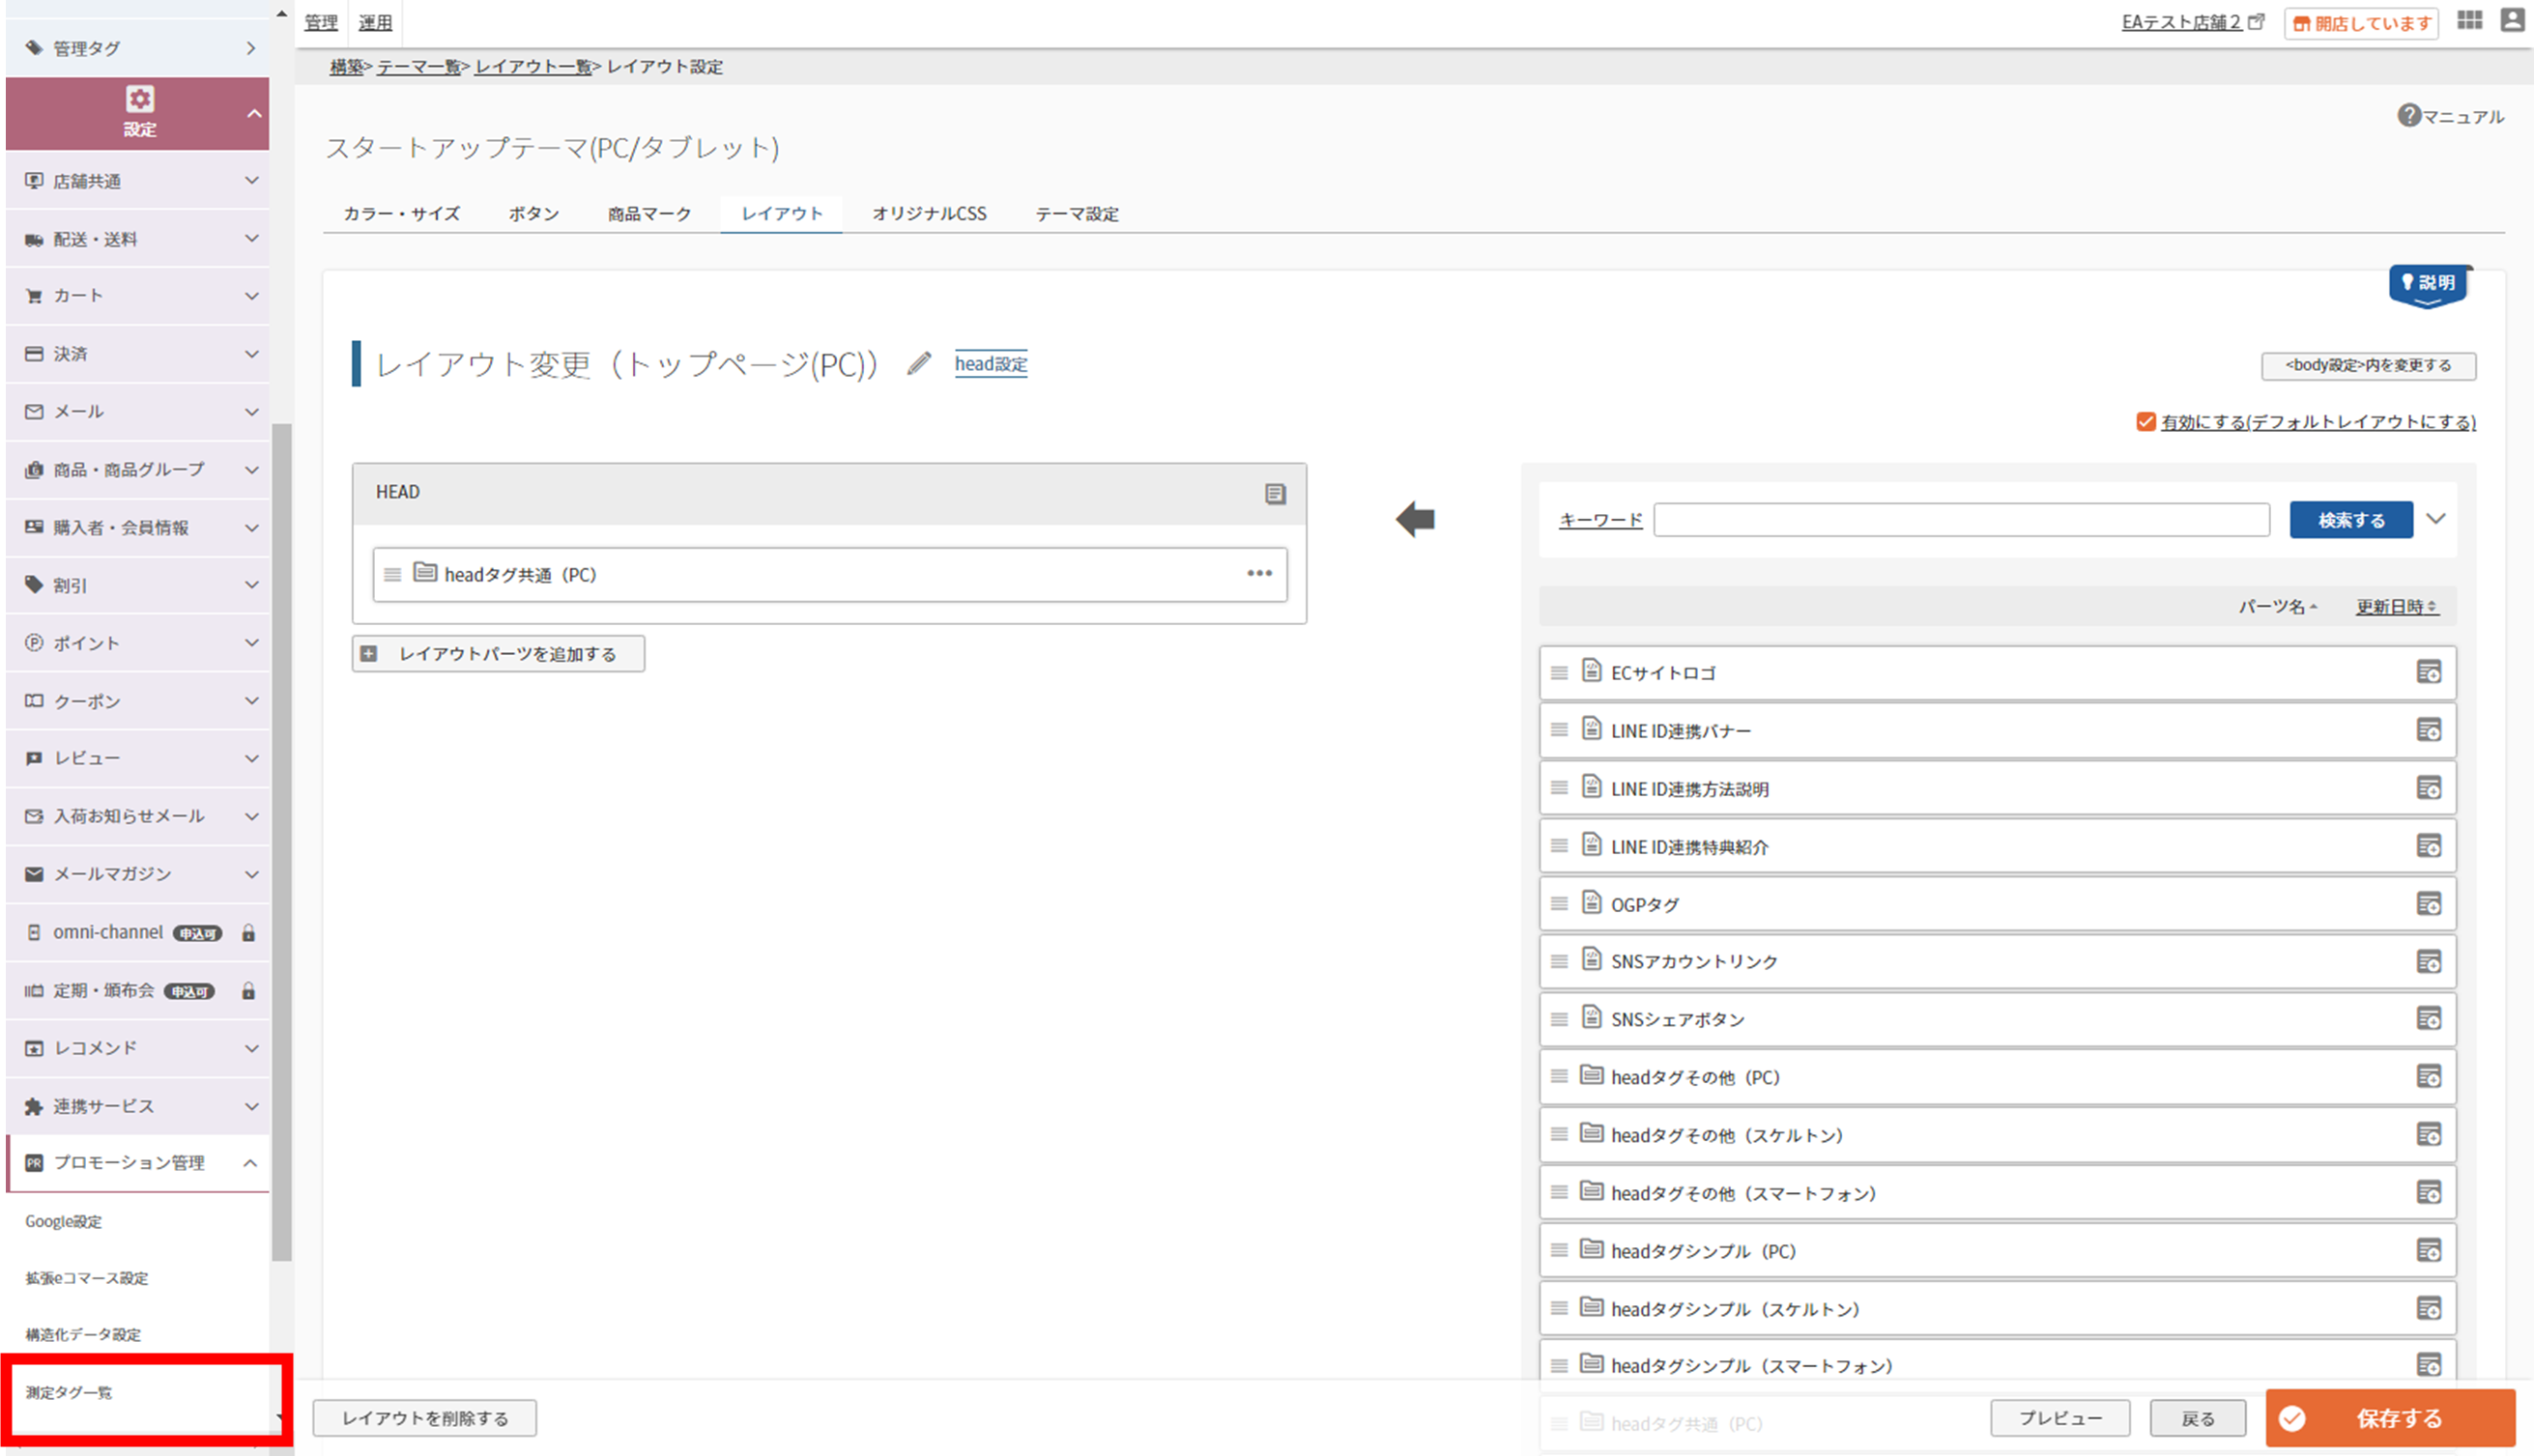The width and height of the screenshot is (2534, 1456).
Task: Expand 商品・商品グループ sidebar menu
Action: [x=137, y=470]
